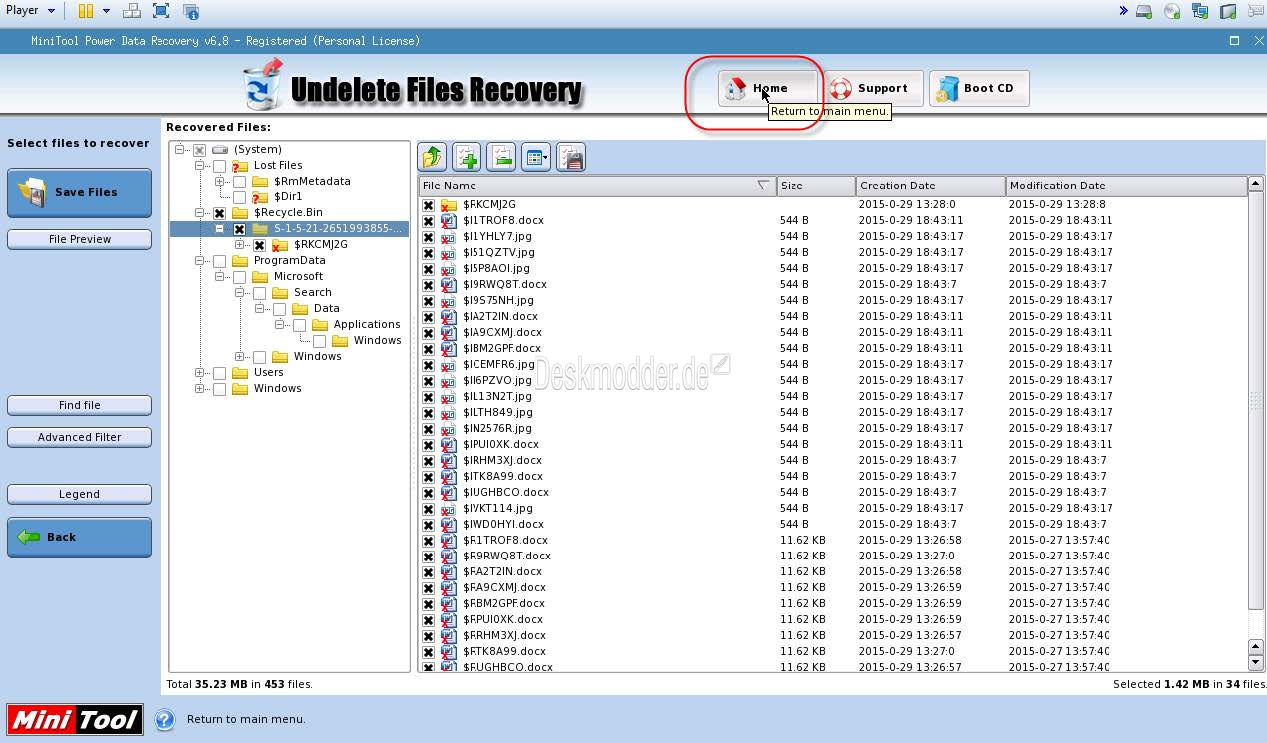1267x743 pixels.
Task: Check the ProgramData checkbox
Action: pyautogui.click(x=219, y=261)
